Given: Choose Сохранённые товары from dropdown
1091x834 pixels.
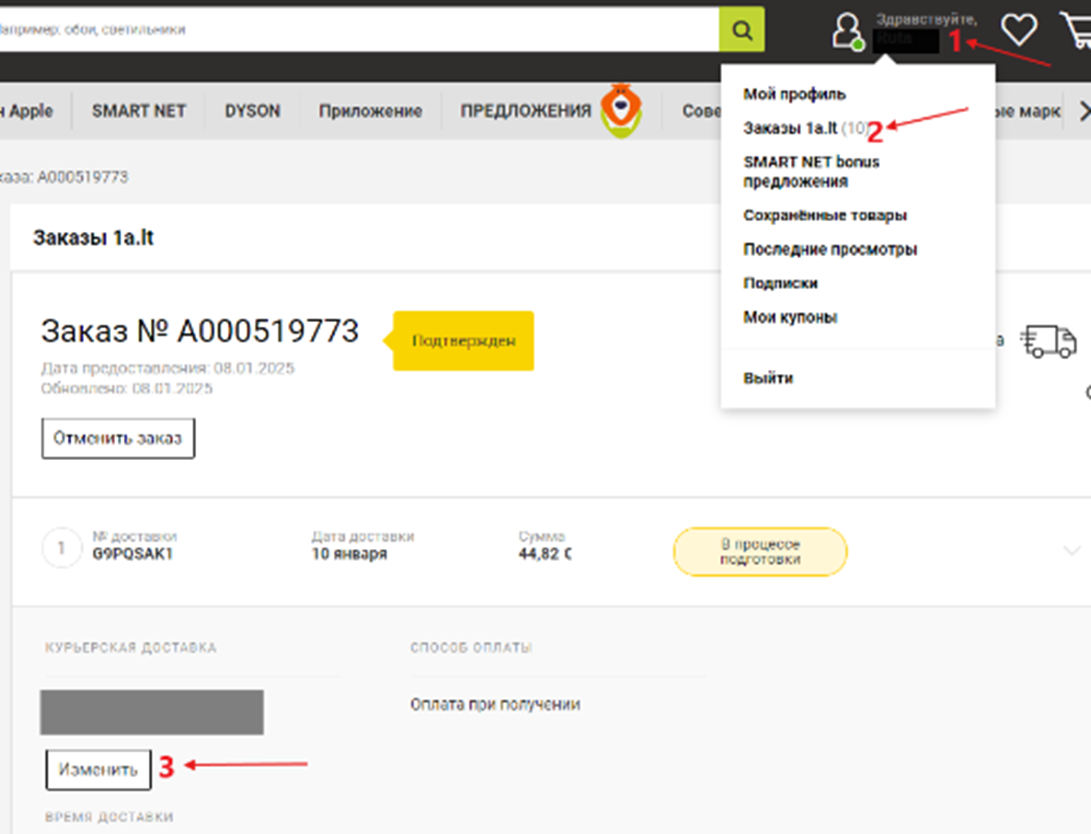Looking at the screenshot, I should pyautogui.click(x=825, y=215).
